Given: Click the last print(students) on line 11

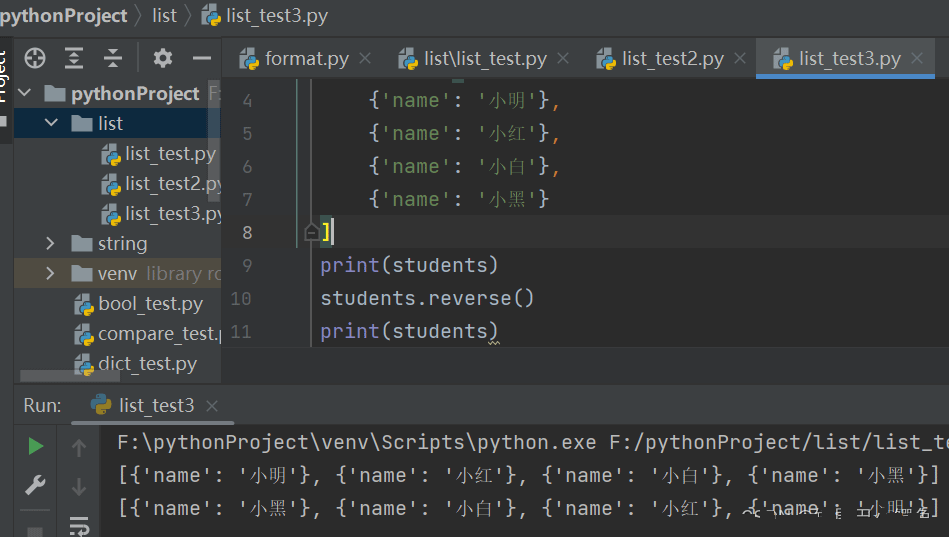Looking at the screenshot, I should (409, 331).
